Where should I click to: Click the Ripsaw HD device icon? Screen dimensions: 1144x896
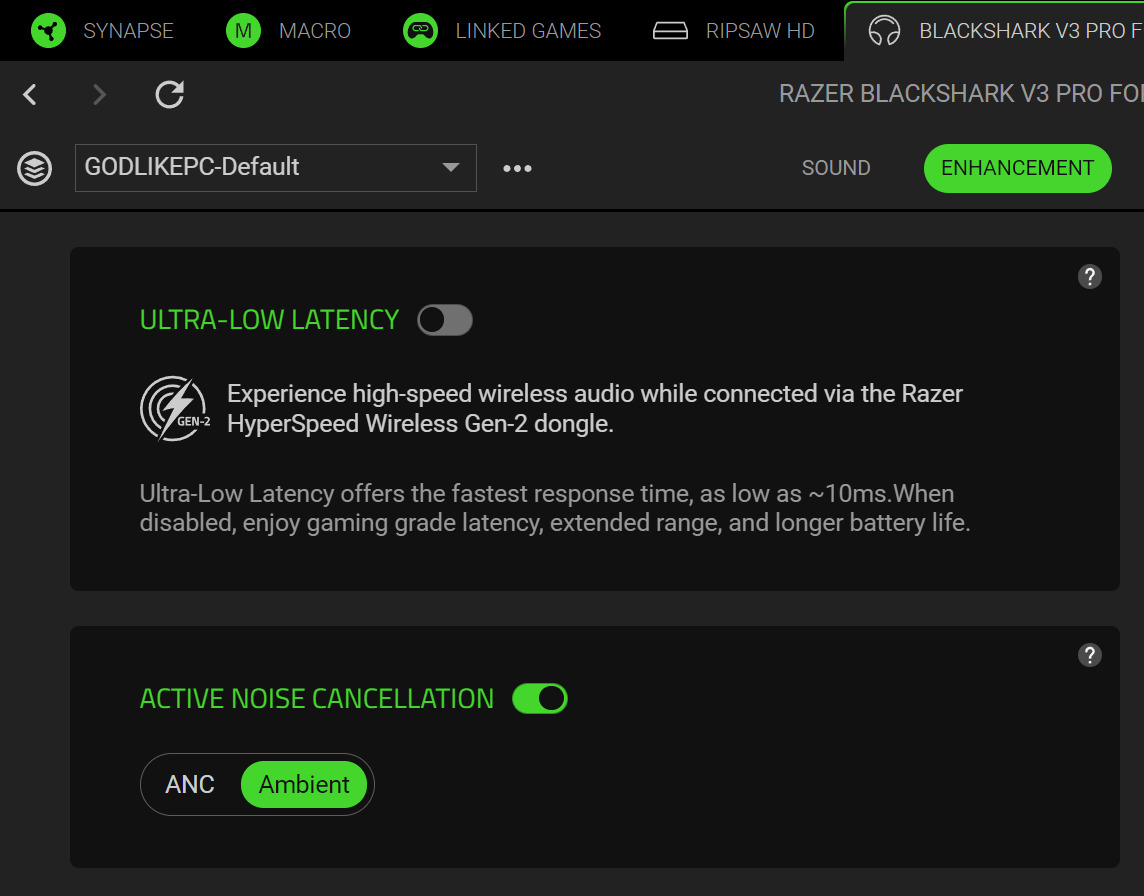(x=670, y=31)
